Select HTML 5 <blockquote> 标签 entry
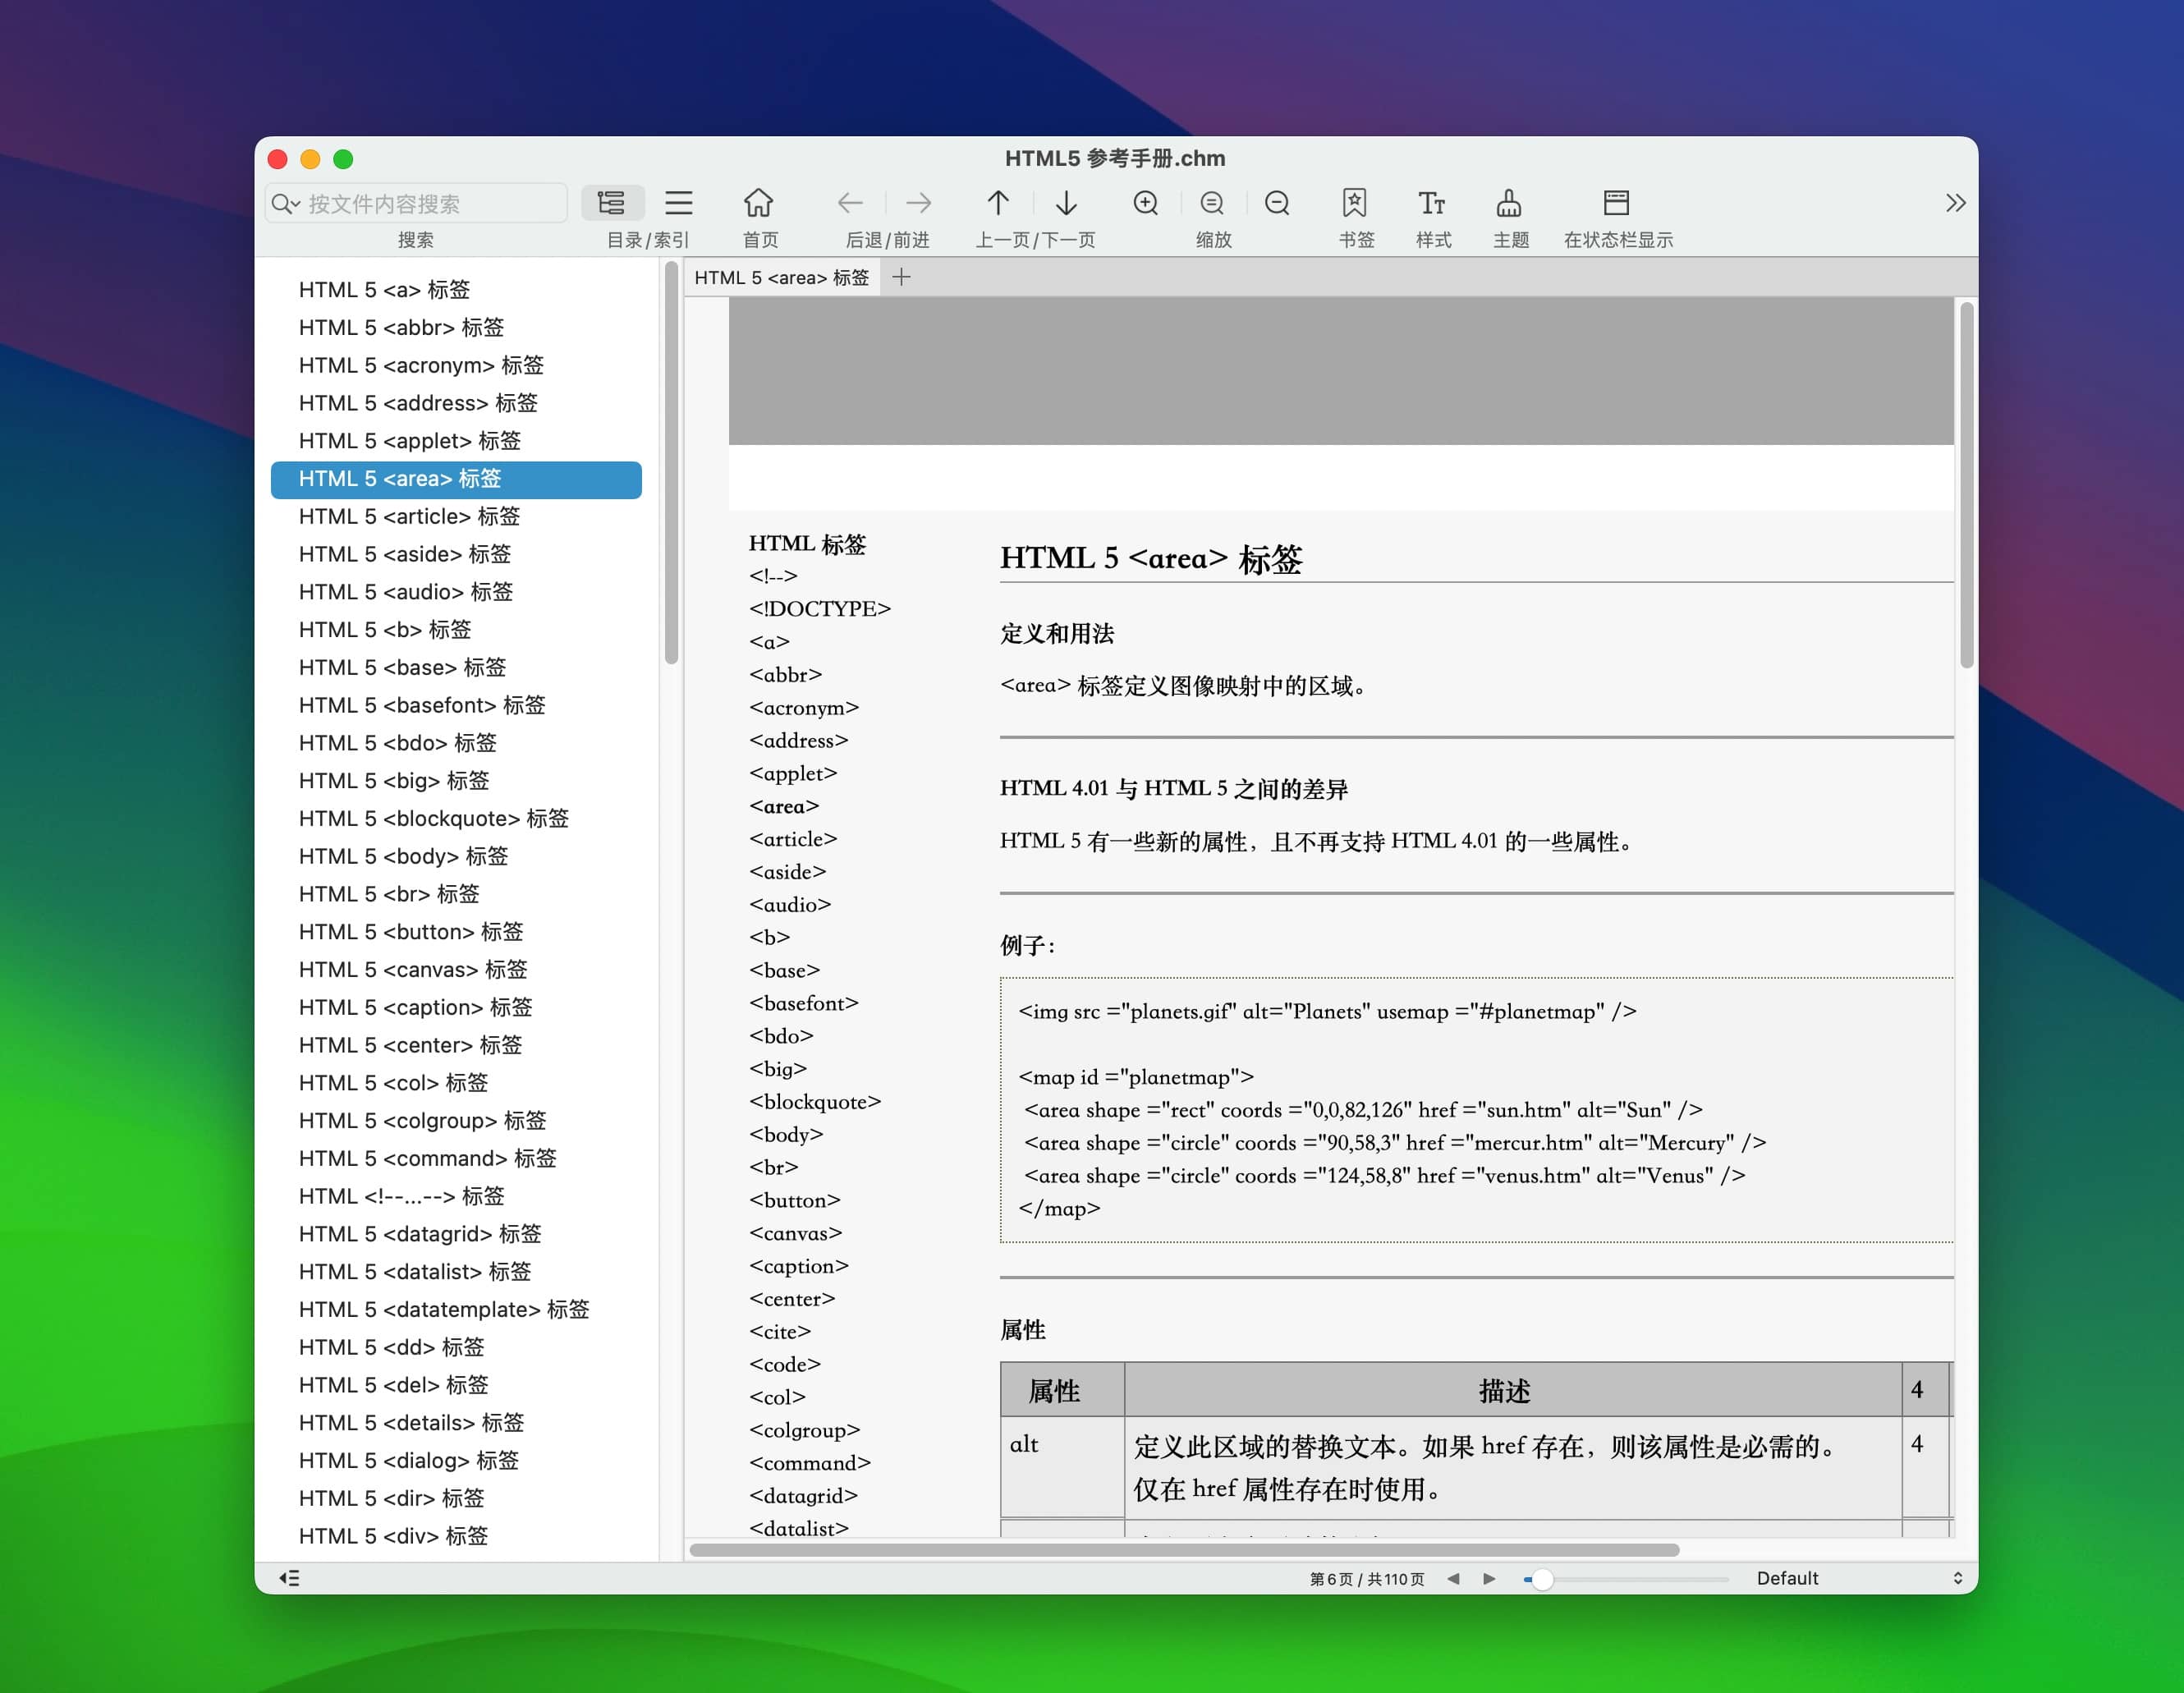2184x1693 pixels. pos(456,818)
